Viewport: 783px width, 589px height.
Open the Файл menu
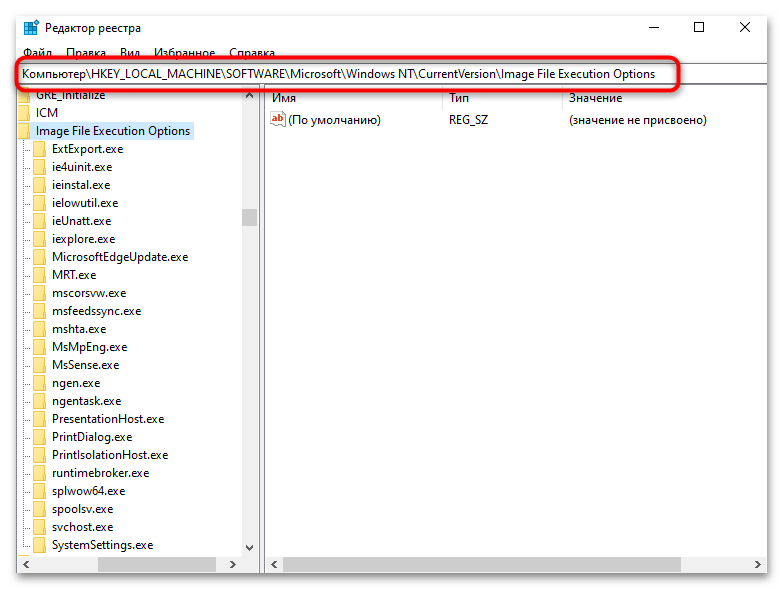37,52
